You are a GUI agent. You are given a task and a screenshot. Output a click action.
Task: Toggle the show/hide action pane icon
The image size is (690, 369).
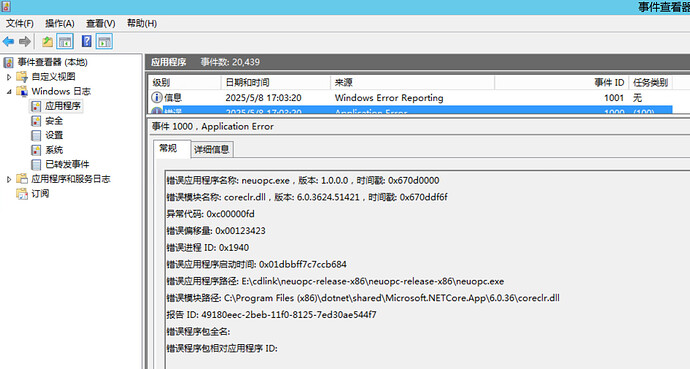(x=104, y=42)
